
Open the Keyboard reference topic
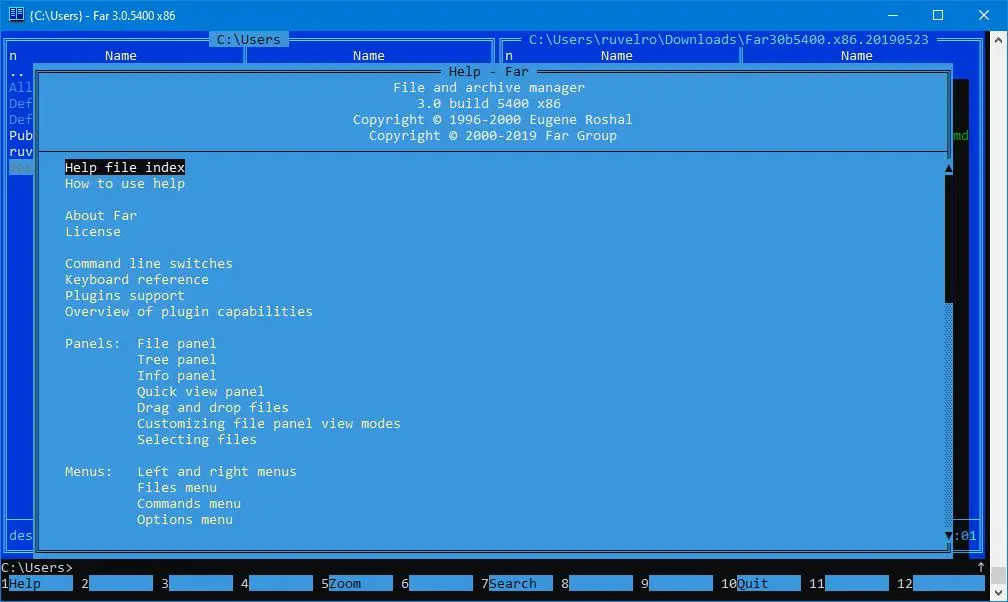137,280
